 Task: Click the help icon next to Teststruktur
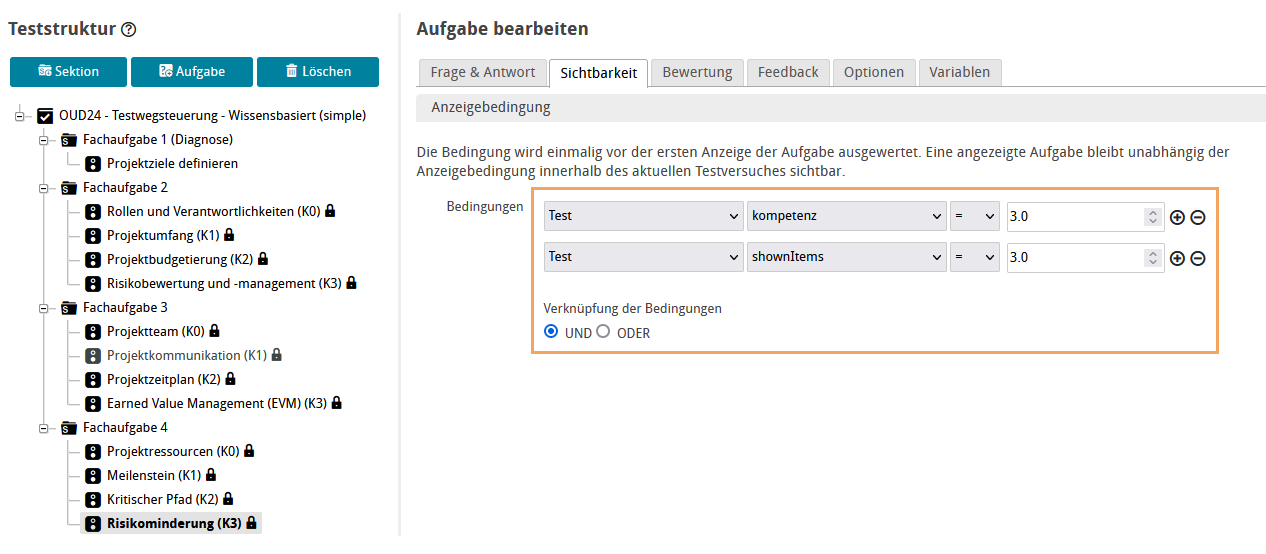[129, 30]
